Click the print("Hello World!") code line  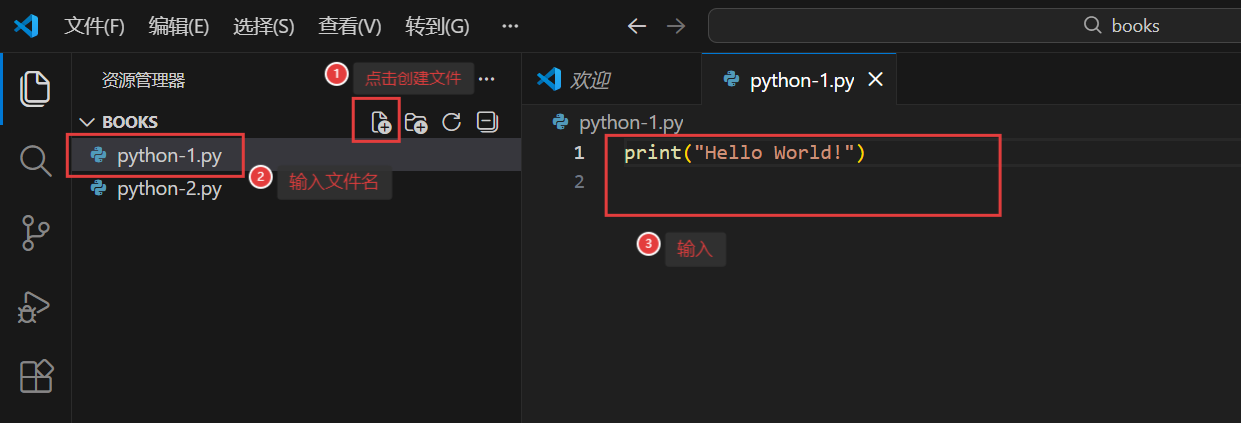click(x=744, y=153)
